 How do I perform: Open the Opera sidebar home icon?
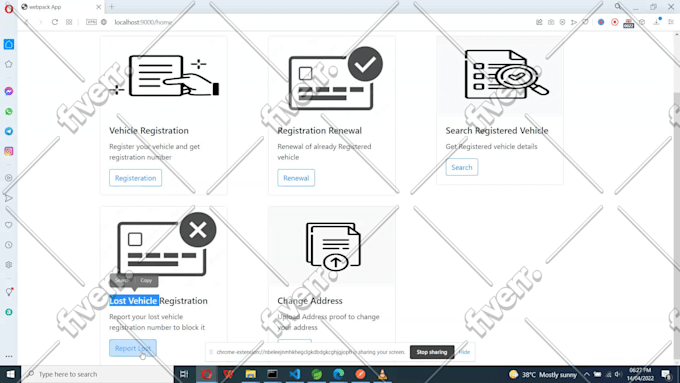9,44
